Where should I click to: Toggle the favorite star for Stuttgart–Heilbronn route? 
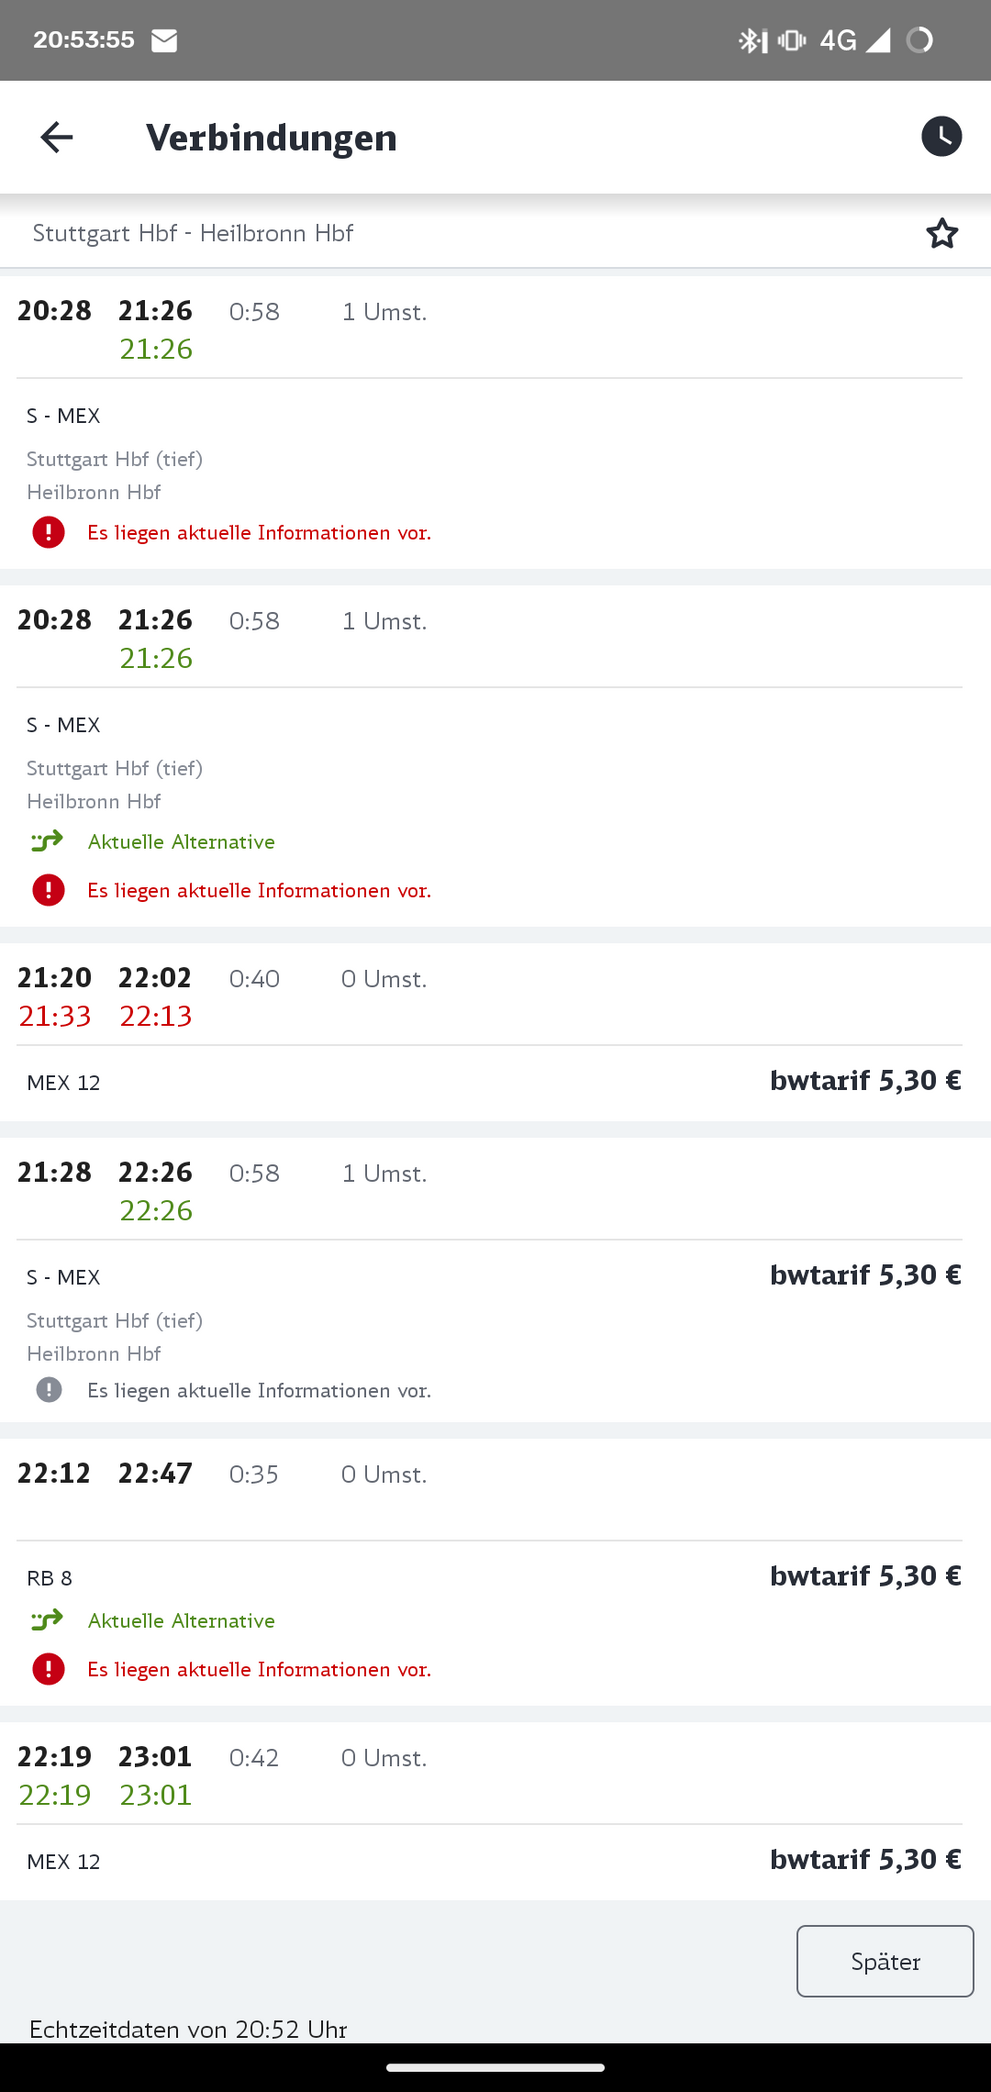tap(942, 233)
